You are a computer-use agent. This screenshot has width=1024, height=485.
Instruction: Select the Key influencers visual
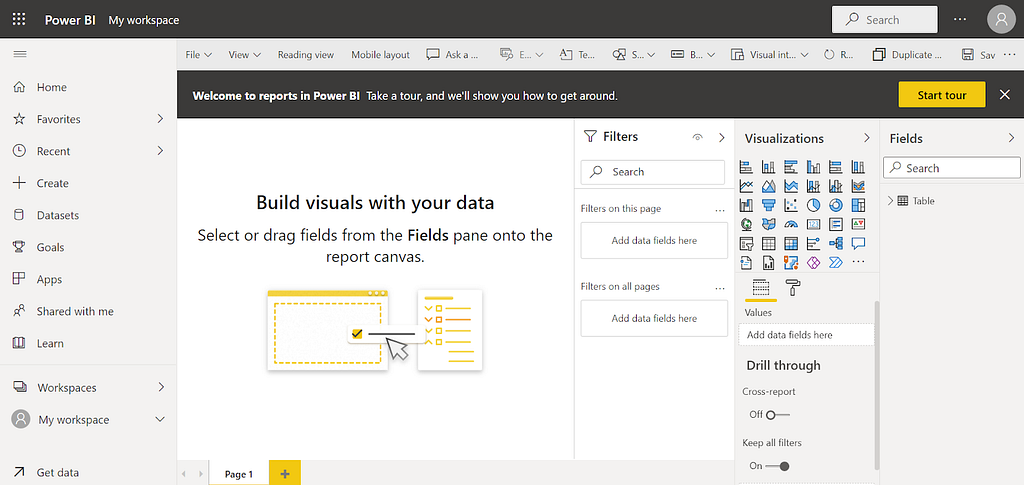point(813,243)
